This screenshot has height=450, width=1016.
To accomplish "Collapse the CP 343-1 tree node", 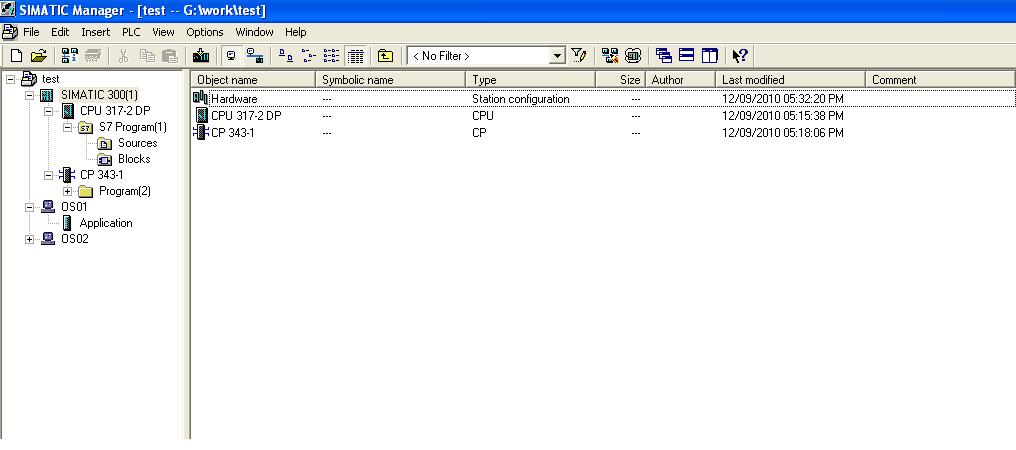I will tap(48, 175).
